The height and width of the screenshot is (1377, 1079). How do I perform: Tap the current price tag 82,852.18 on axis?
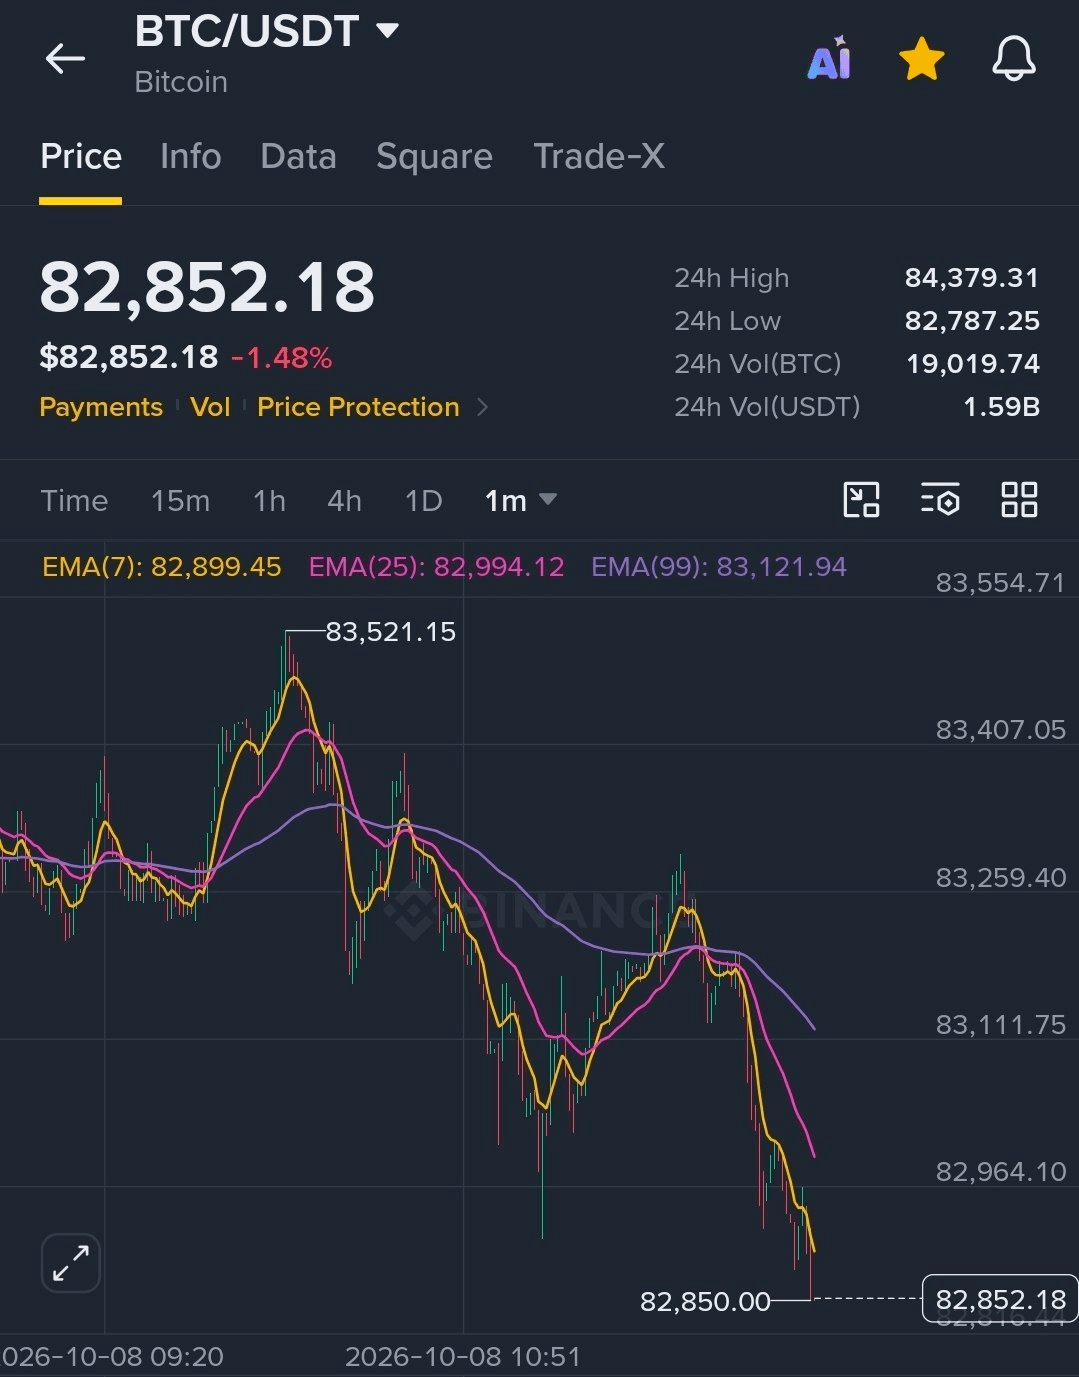pos(1000,1299)
